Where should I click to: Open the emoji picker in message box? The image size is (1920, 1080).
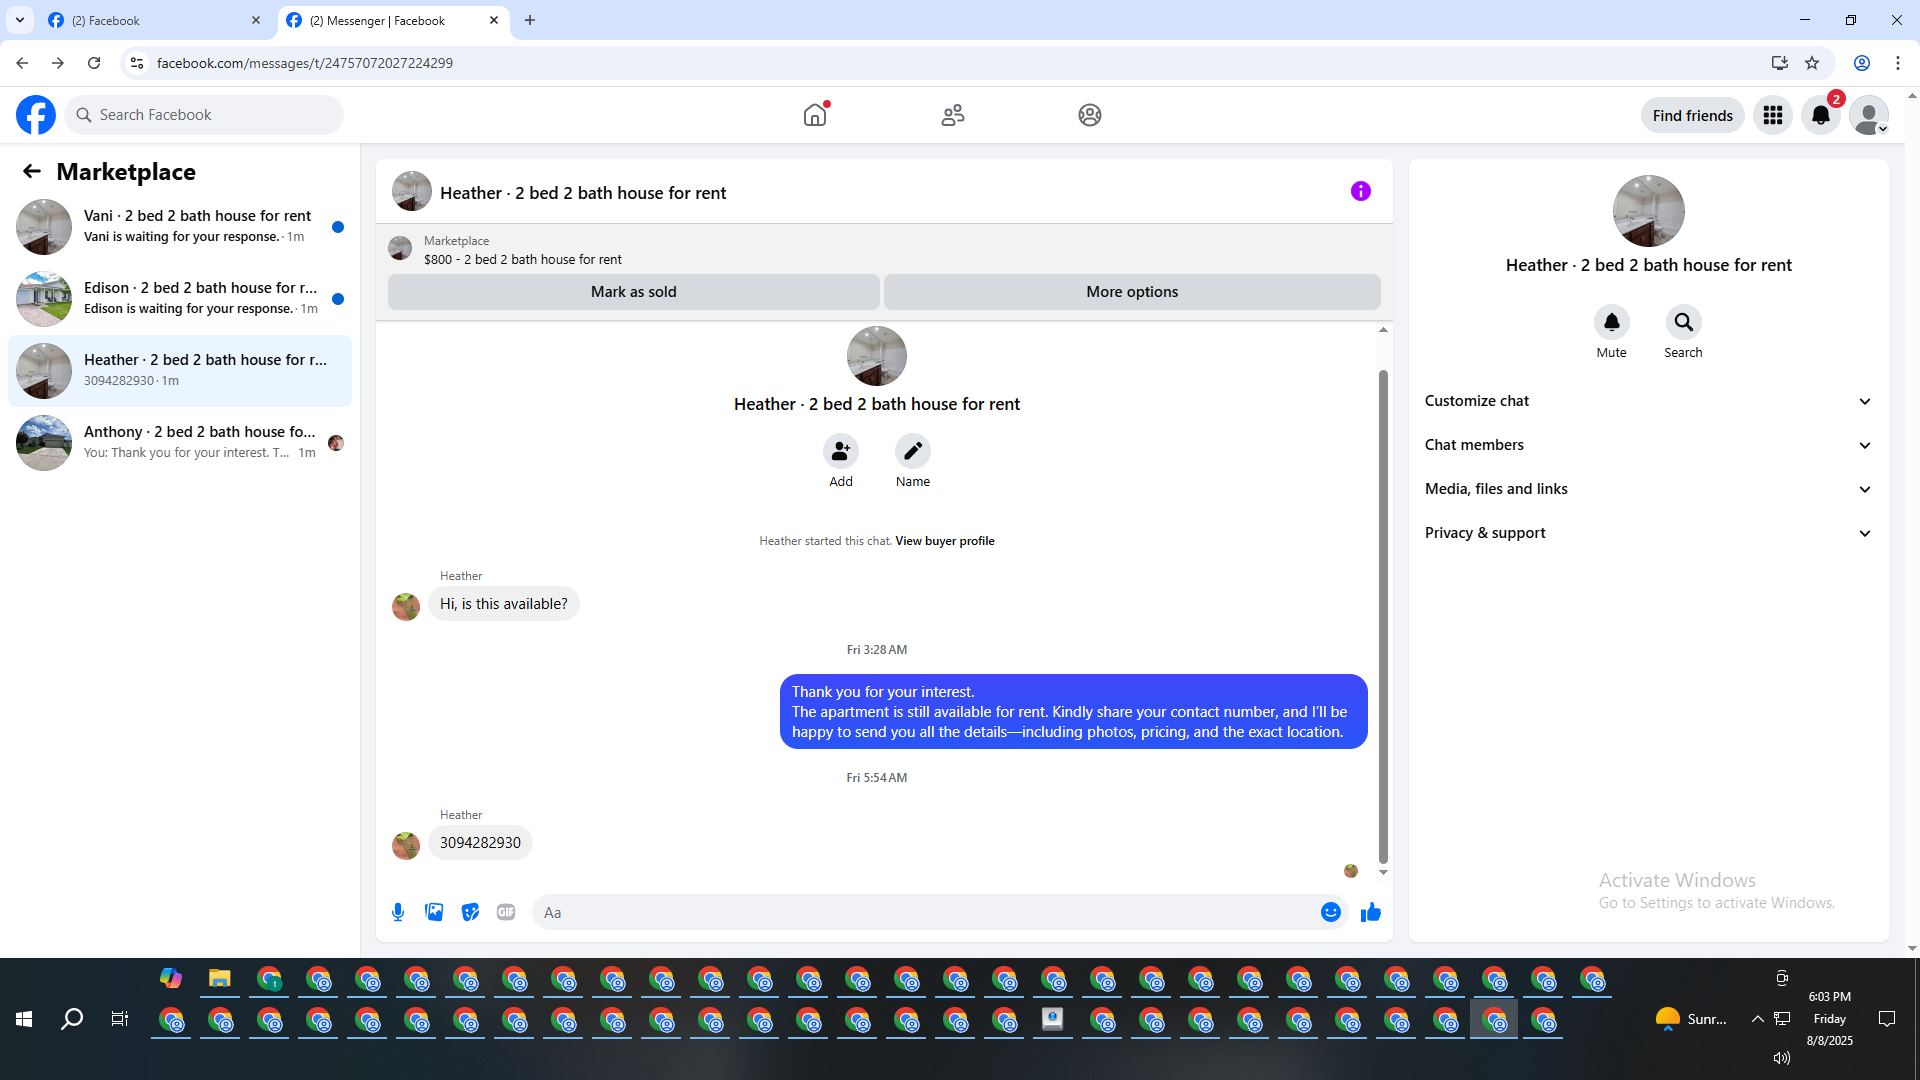click(x=1330, y=912)
